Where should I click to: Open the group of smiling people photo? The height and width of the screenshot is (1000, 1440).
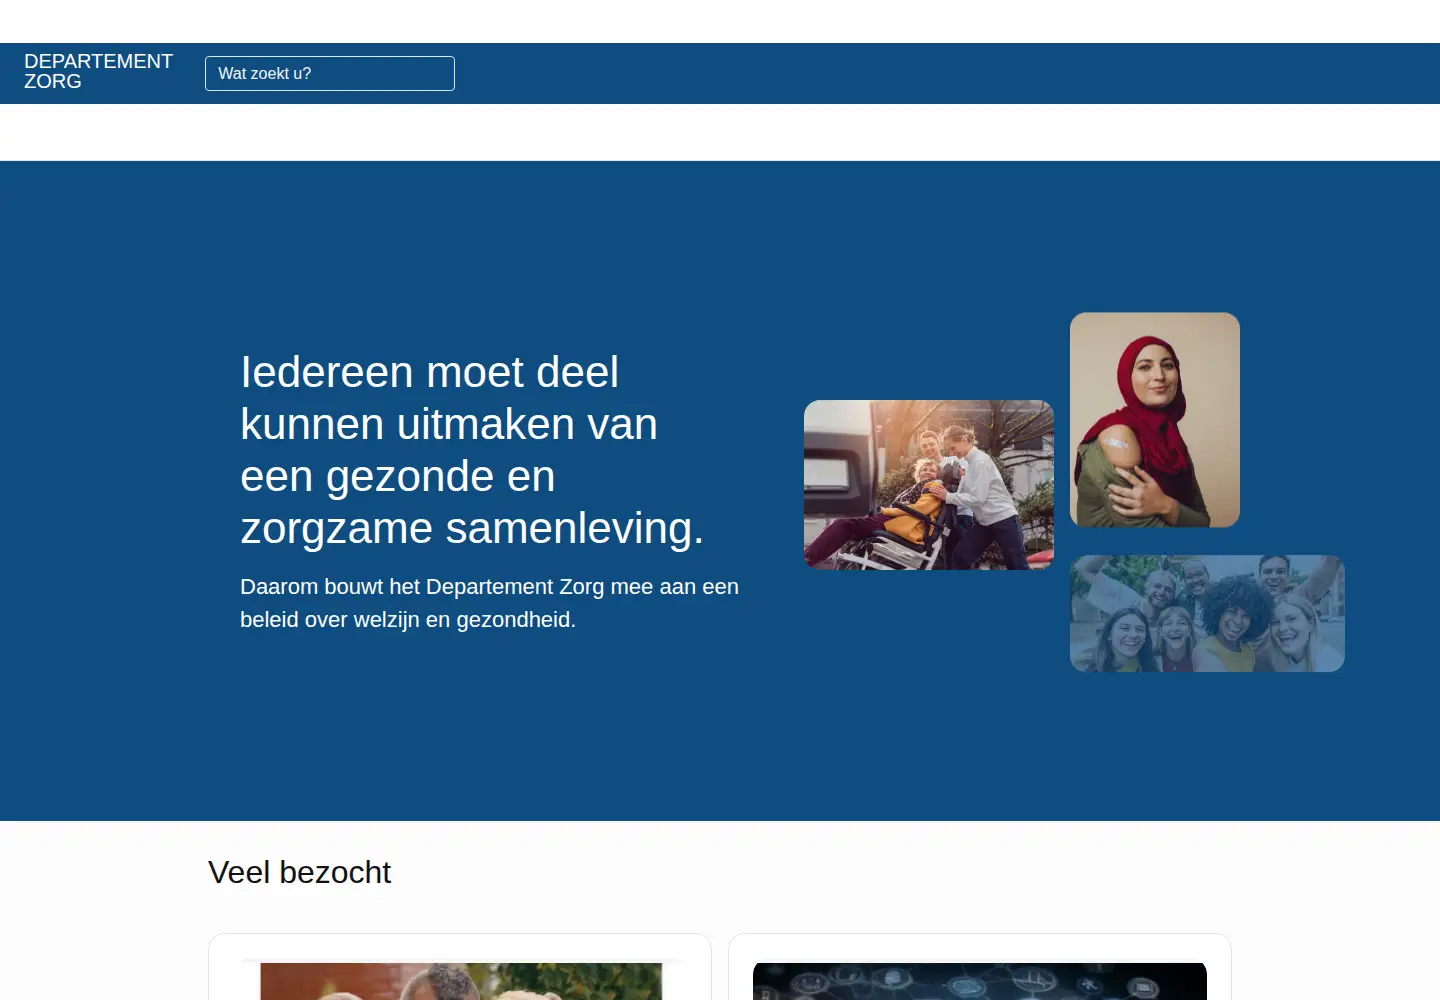coord(1207,613)
